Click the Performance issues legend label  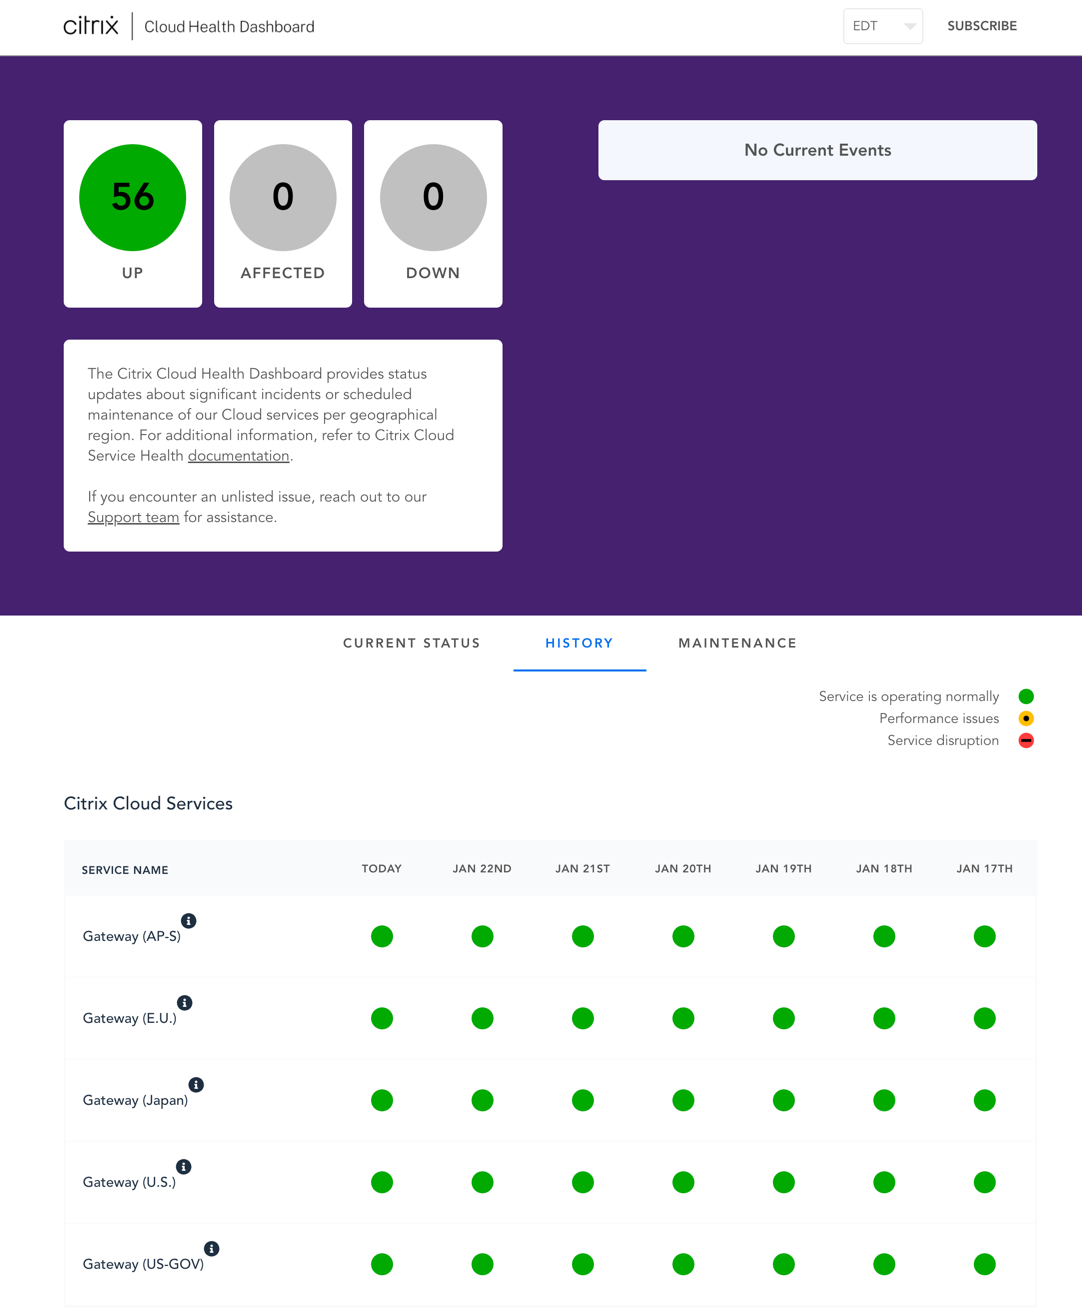(x=939, y=718)
